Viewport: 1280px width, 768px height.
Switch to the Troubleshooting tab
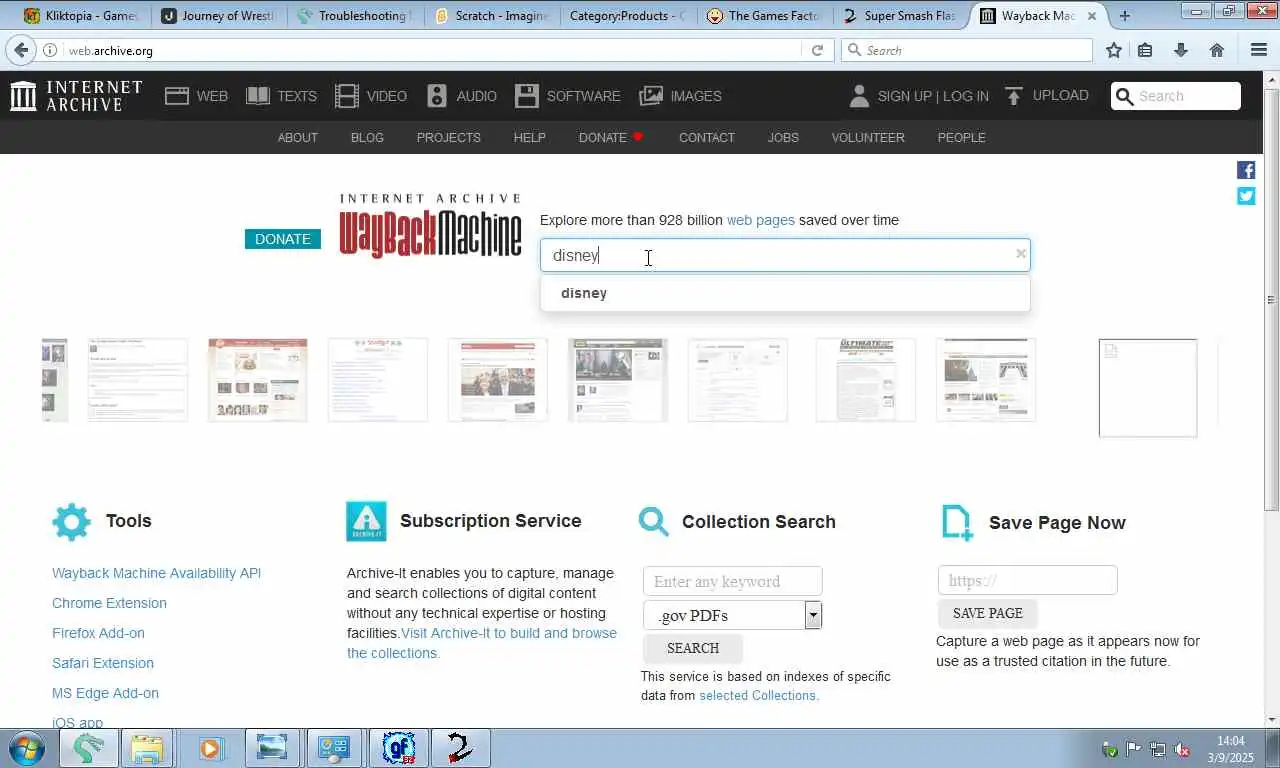[x=355, y=16]
